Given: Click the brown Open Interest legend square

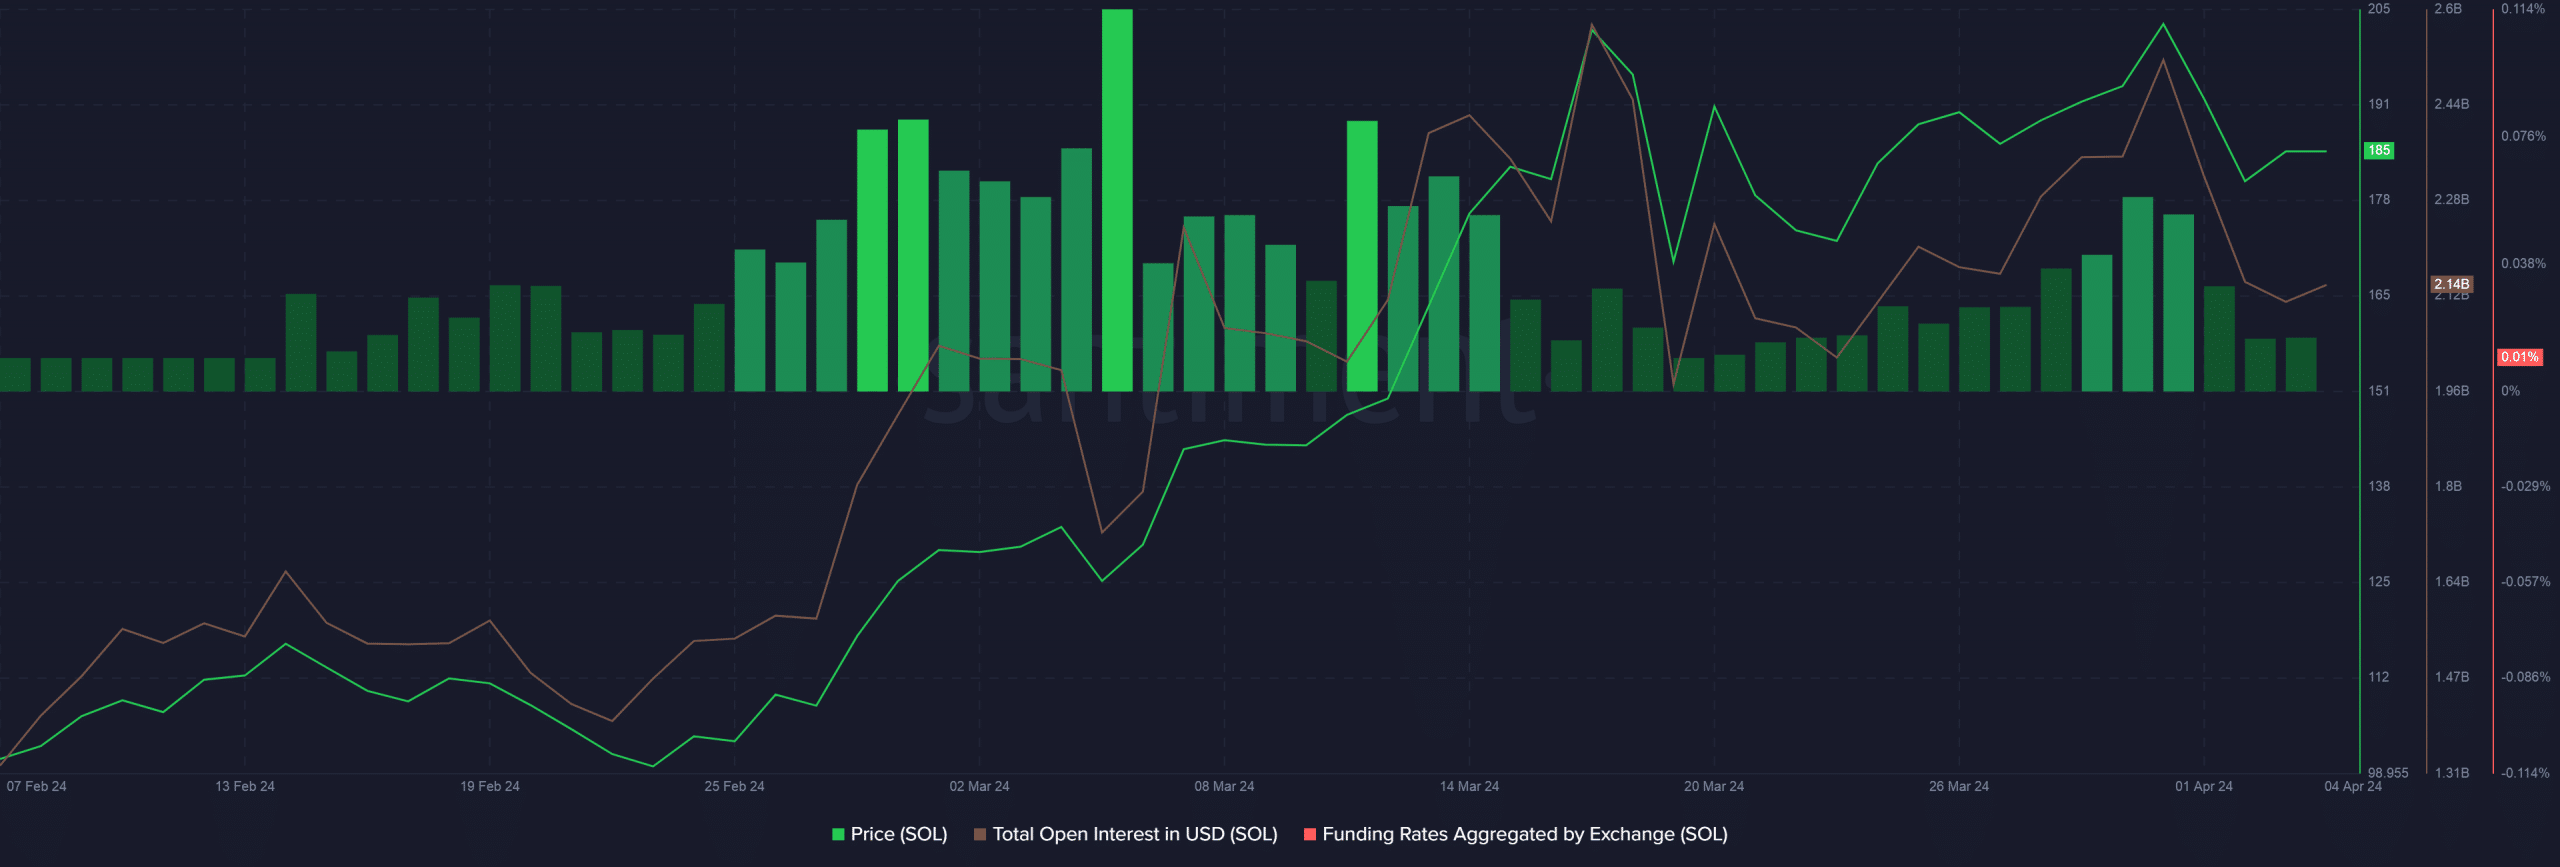Looking at the screenshot, I should click(980, 834).
